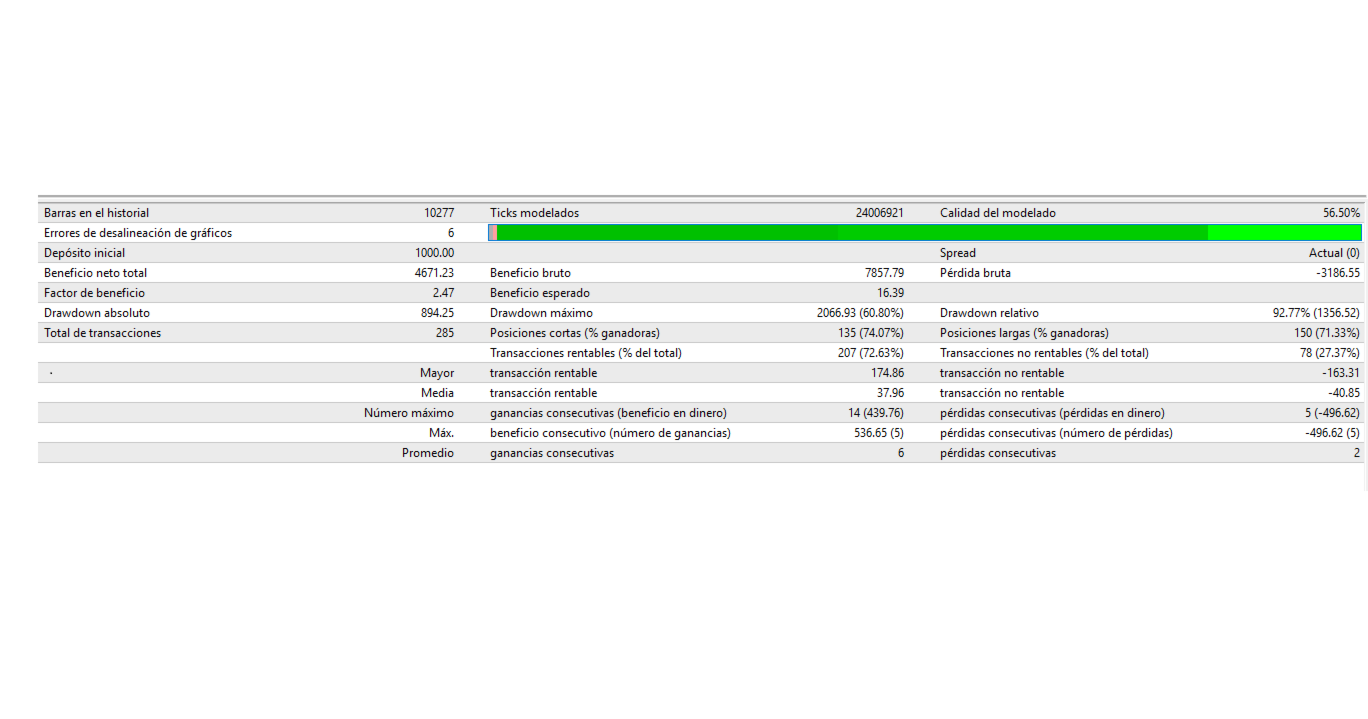Click the initial deposit value 1000.00

point(434,253)
